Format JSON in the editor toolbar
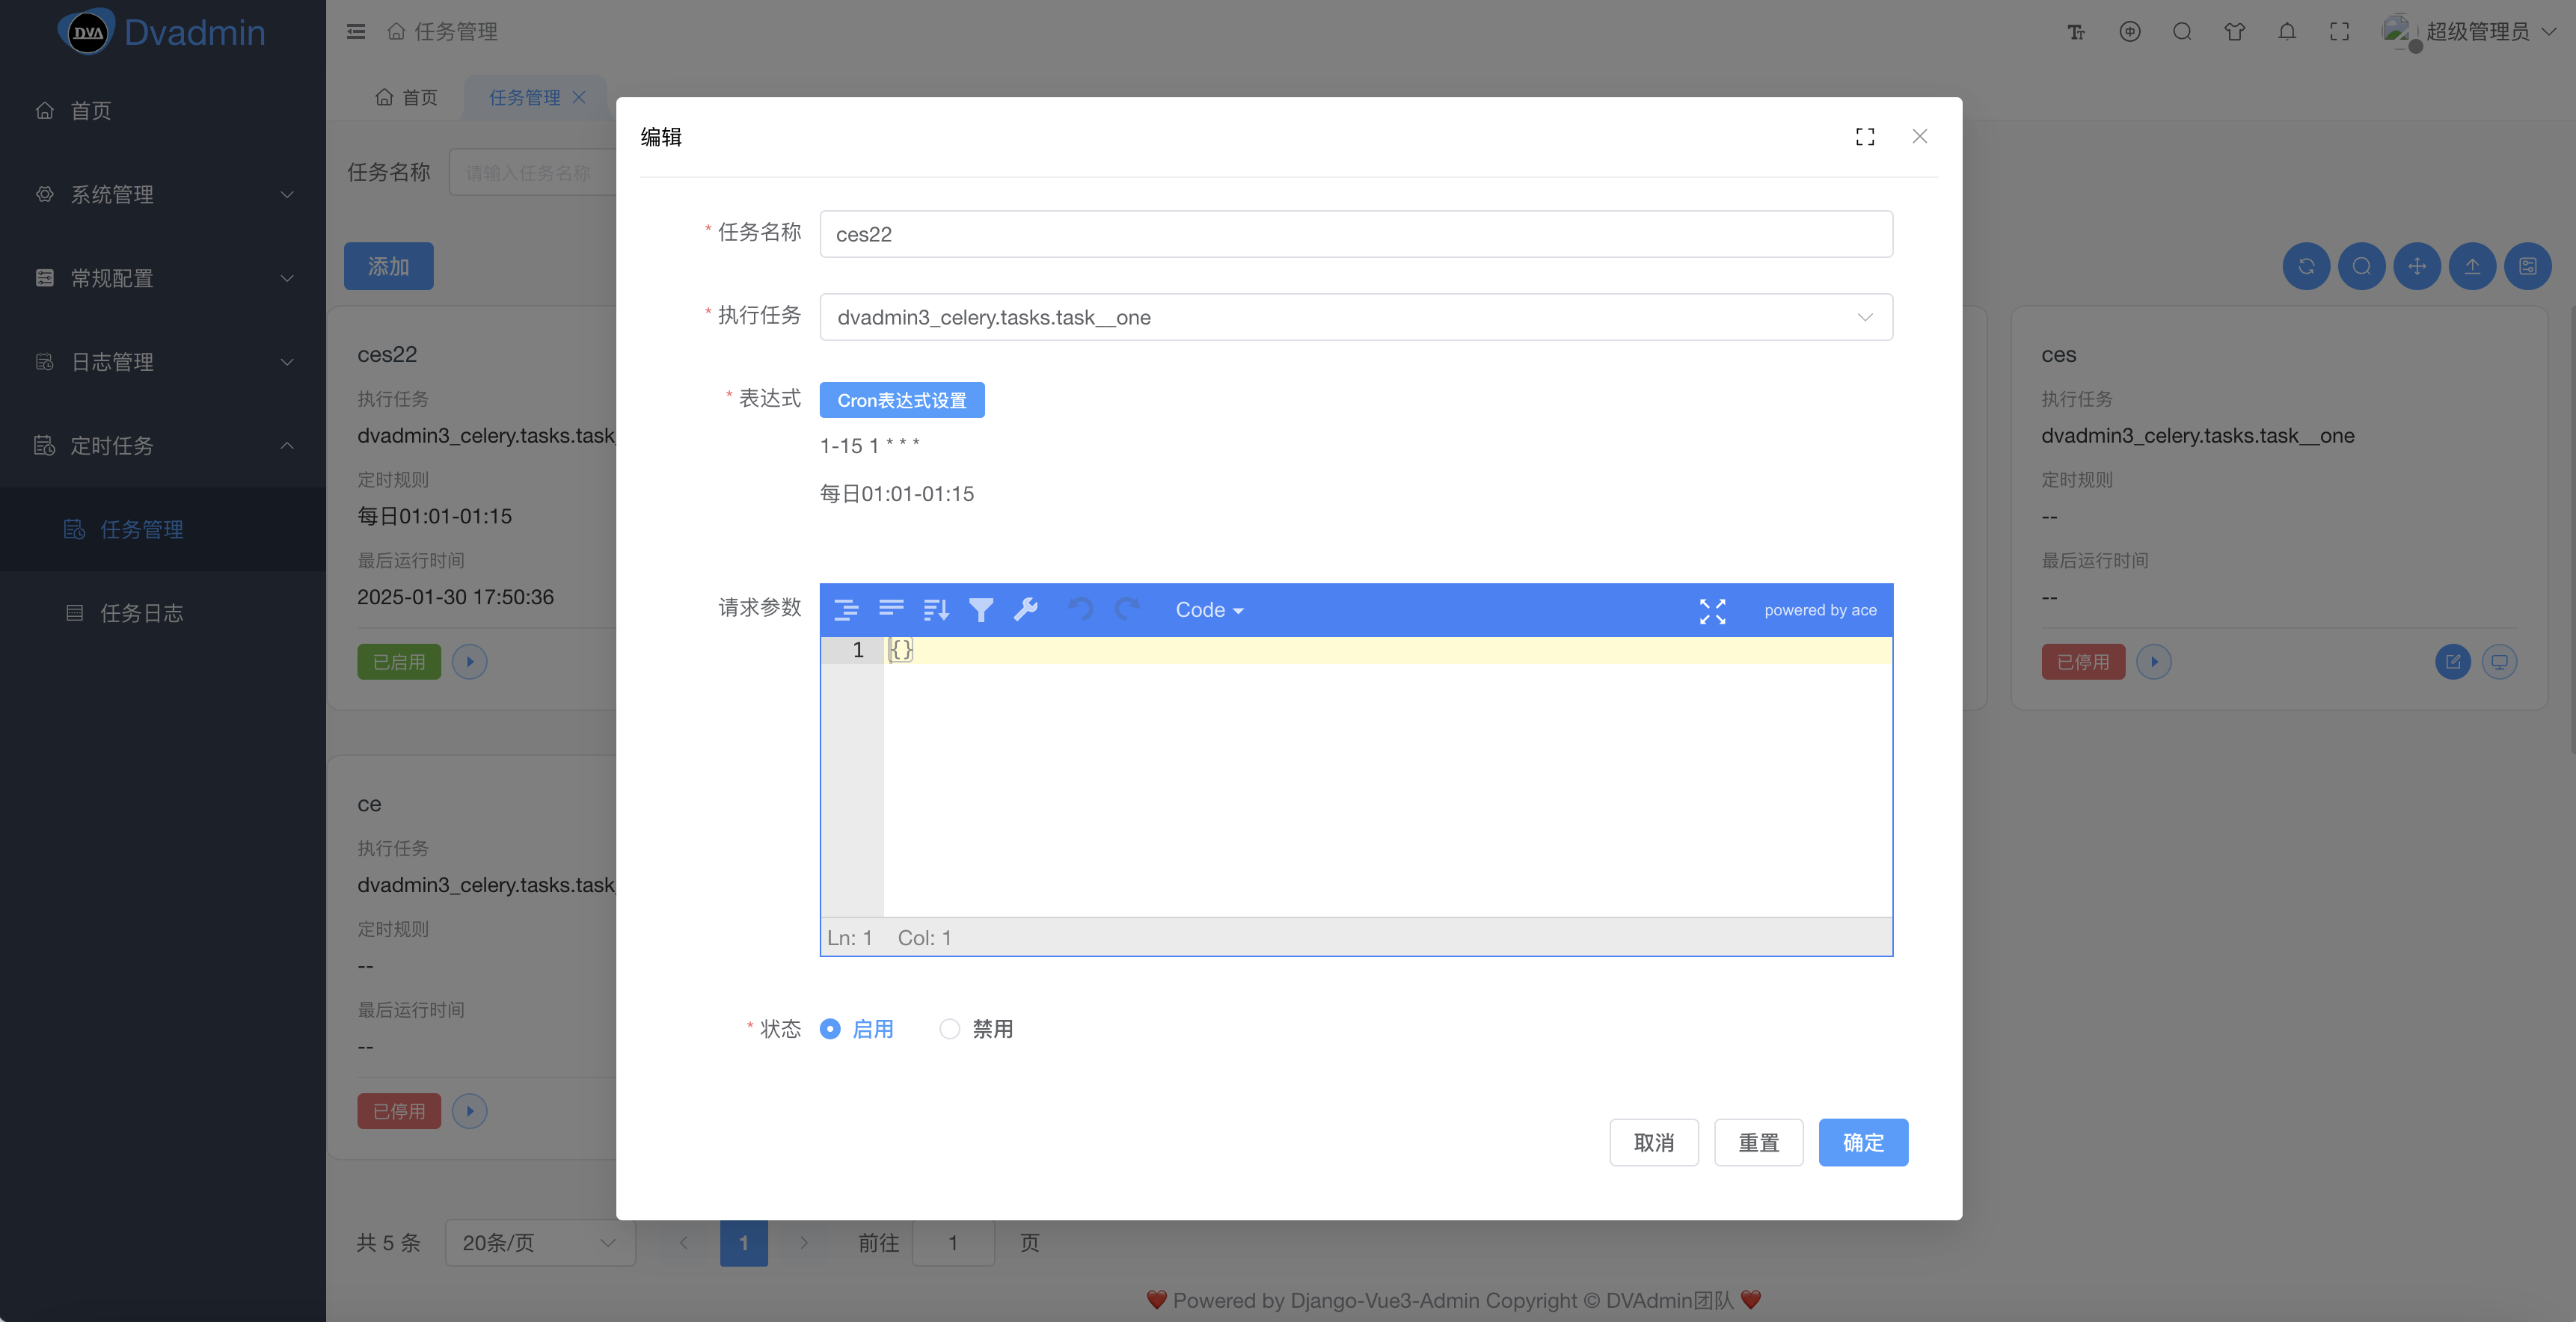 pyautogui.click(x=846, y=610)
